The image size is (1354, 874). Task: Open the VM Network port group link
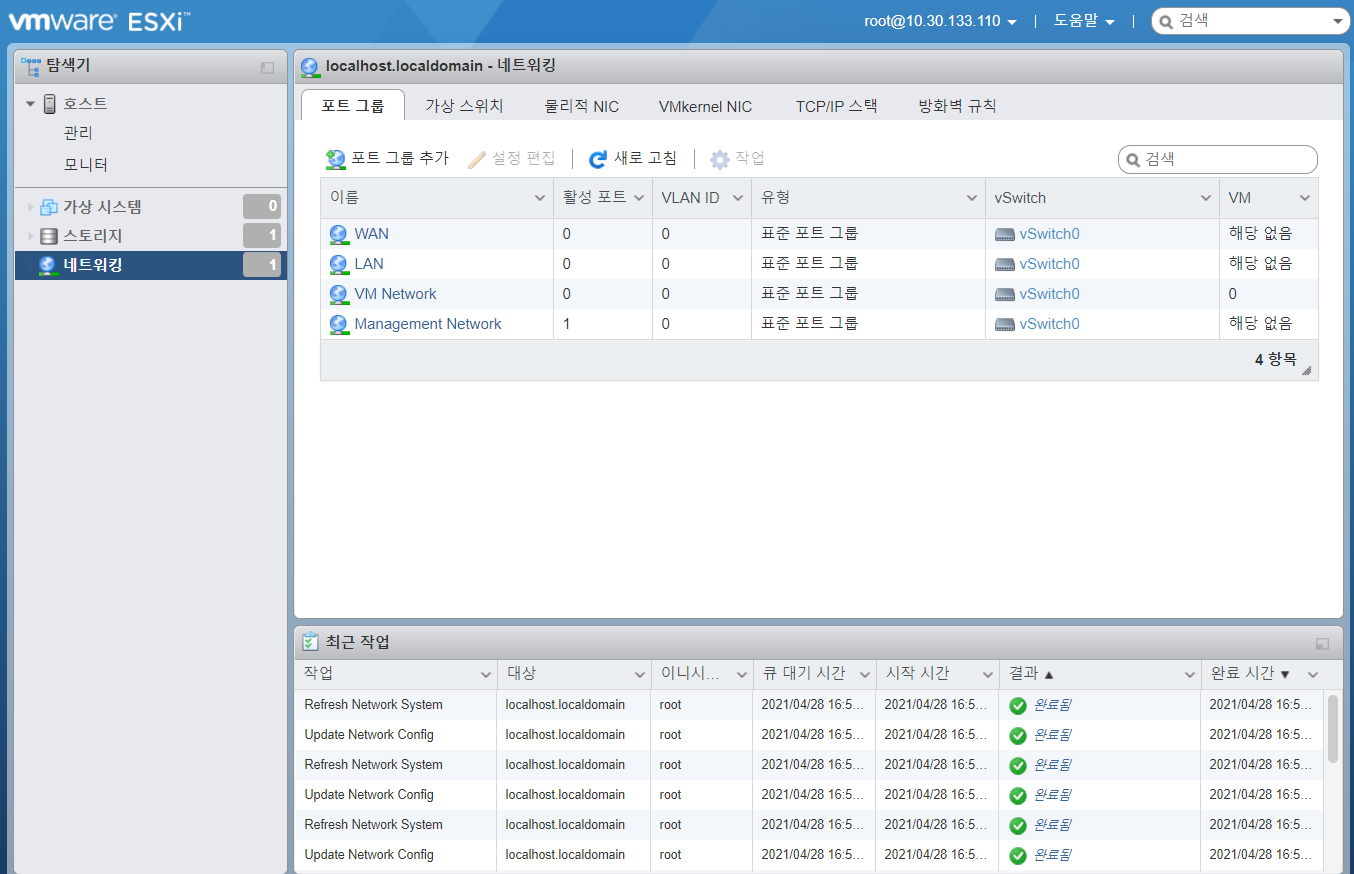point(395,294)
